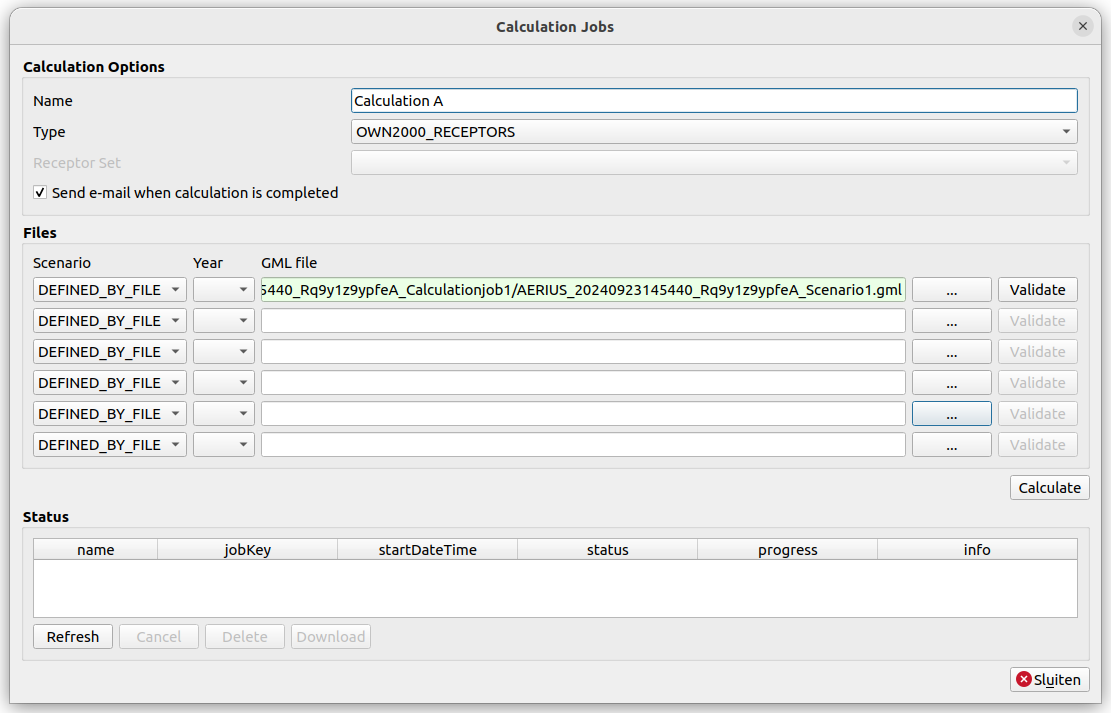Screen dimensions: 1111x713
Task: Click the Name field containing Calculation A
Action: 714,101
